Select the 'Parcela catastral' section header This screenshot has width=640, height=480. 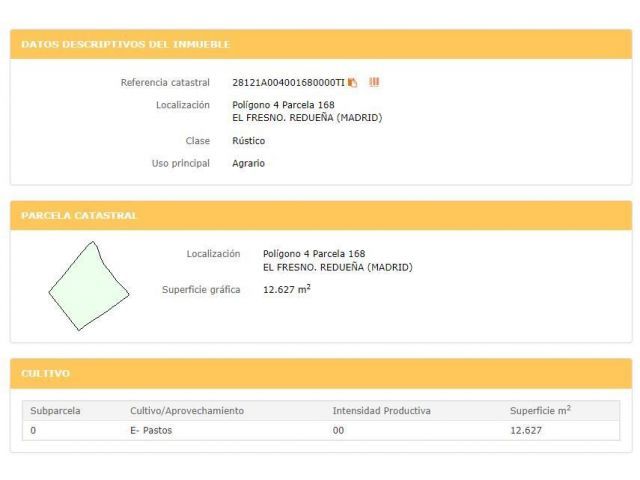point(79,216)
